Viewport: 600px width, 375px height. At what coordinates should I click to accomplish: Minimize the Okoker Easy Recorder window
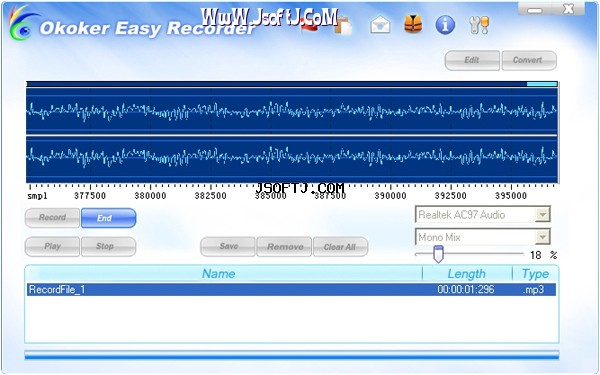click(535, 9)
